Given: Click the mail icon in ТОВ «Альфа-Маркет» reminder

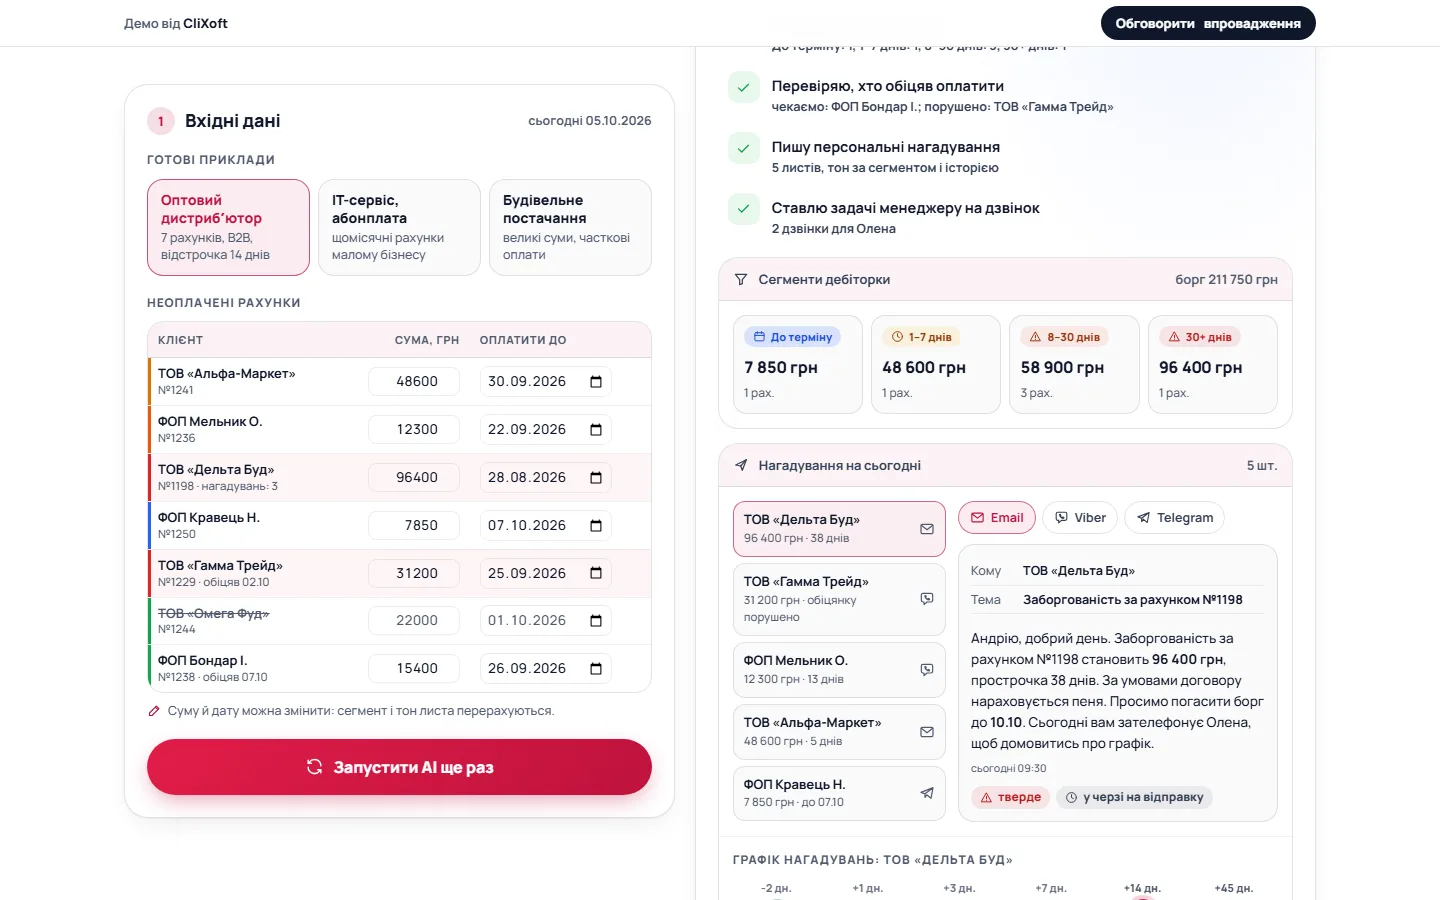Looking at the screenshot, I should 927,732.
